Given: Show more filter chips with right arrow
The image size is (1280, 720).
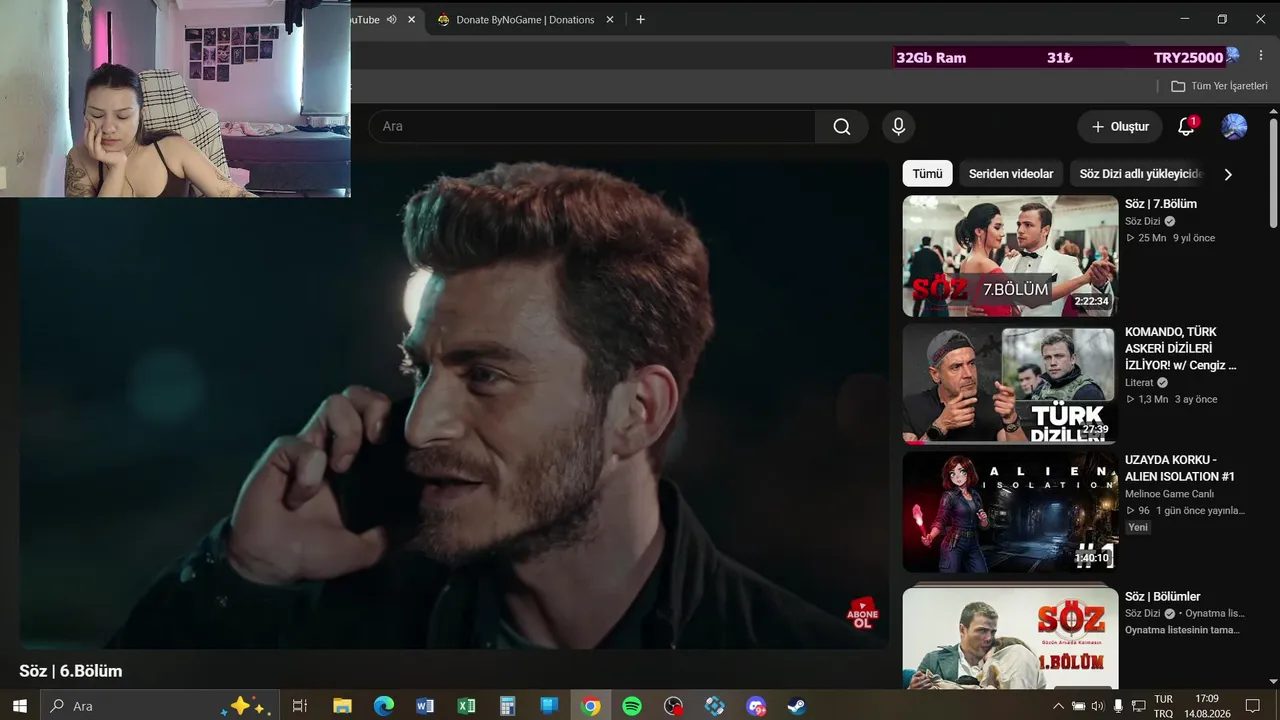Looking at the screenshot, I should 1228,174.
